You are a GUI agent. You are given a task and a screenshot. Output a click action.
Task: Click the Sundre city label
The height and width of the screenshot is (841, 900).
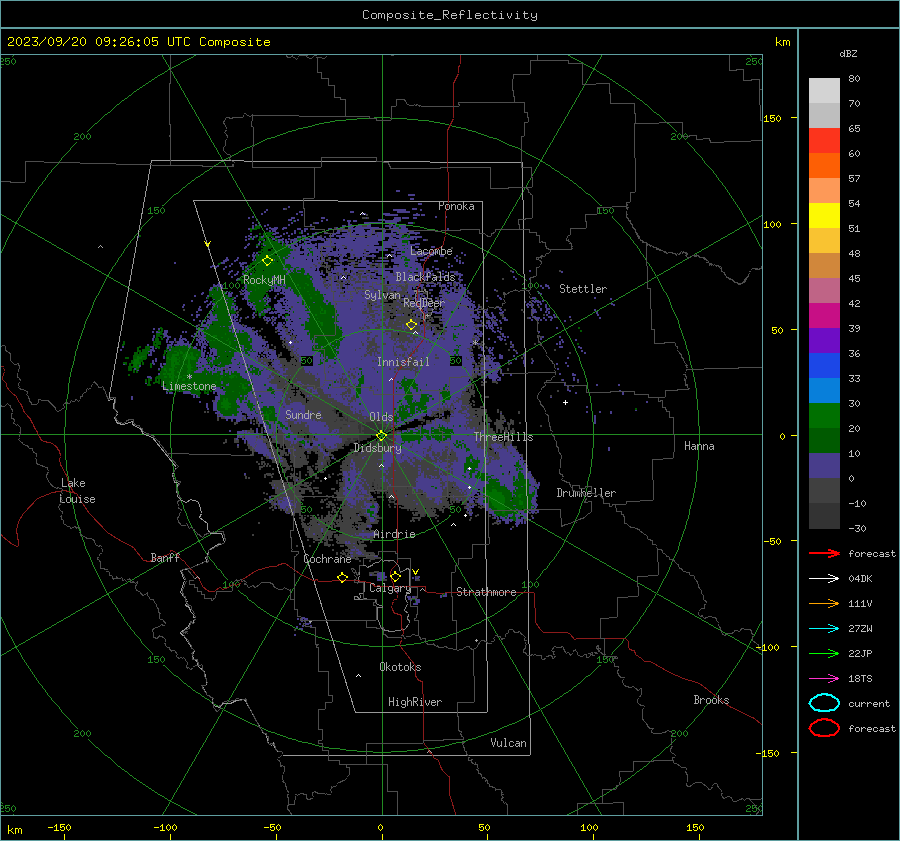pos(303,414)
